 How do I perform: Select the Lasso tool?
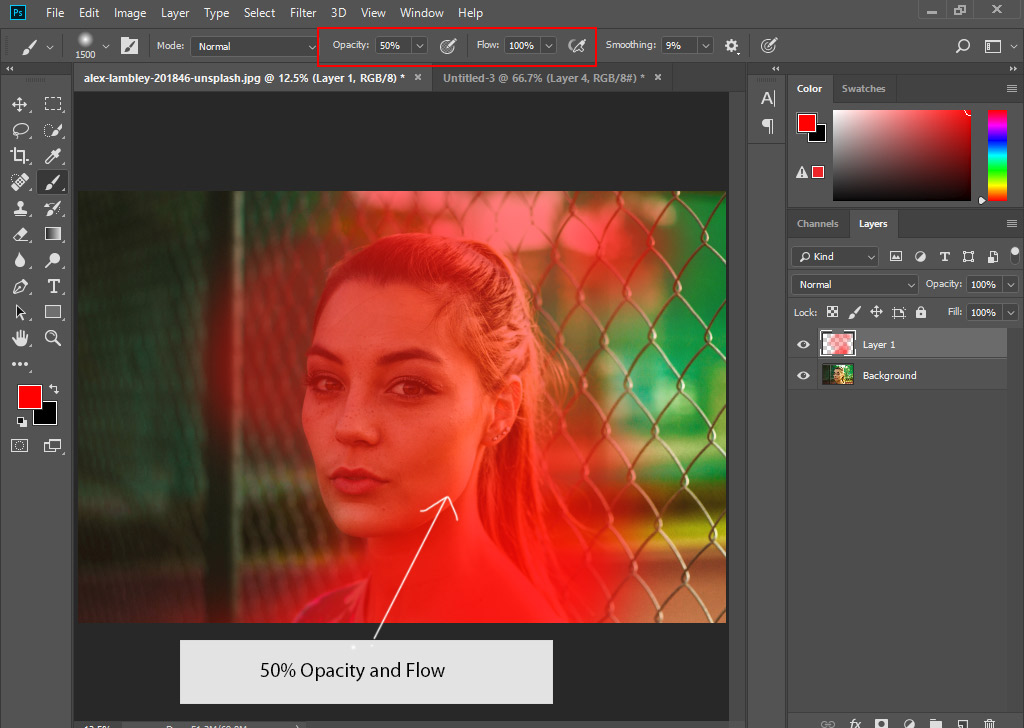(19, 130)
